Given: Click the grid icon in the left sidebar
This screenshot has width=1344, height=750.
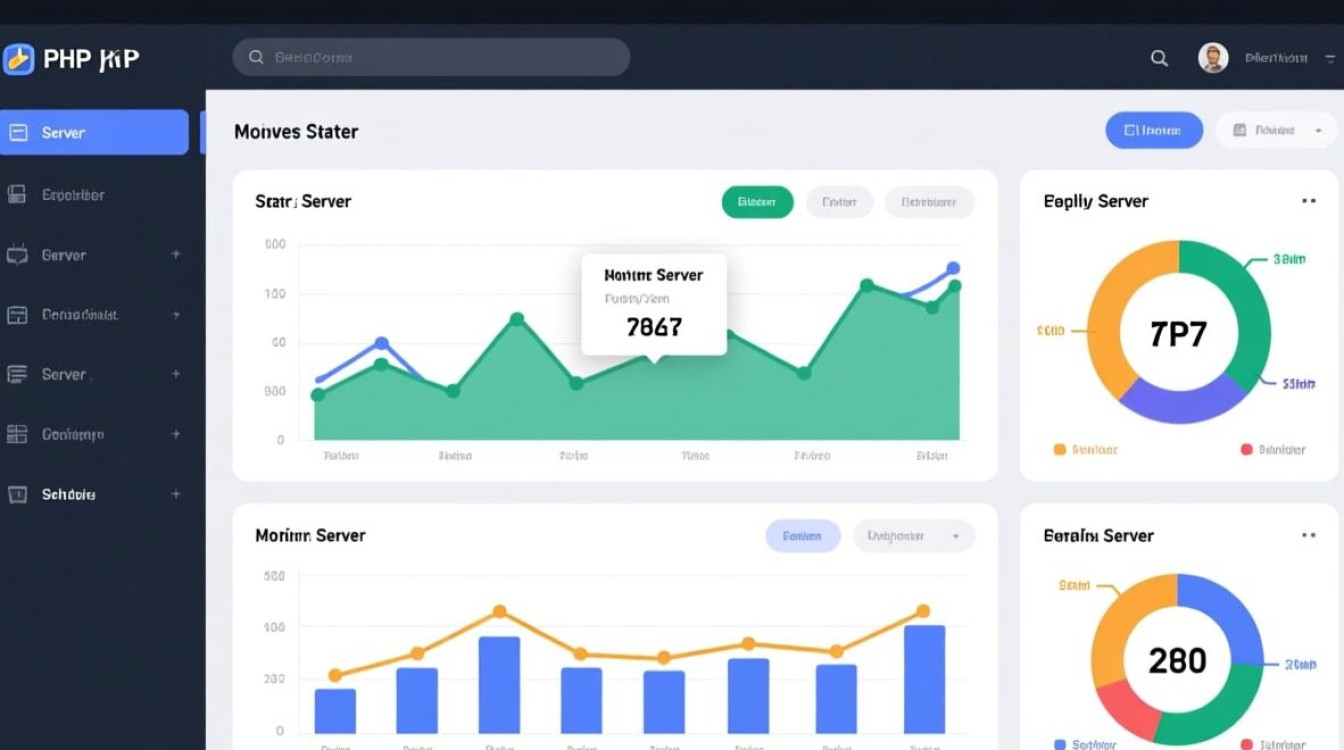Looking at the screenshot, I should pos(17,434).
